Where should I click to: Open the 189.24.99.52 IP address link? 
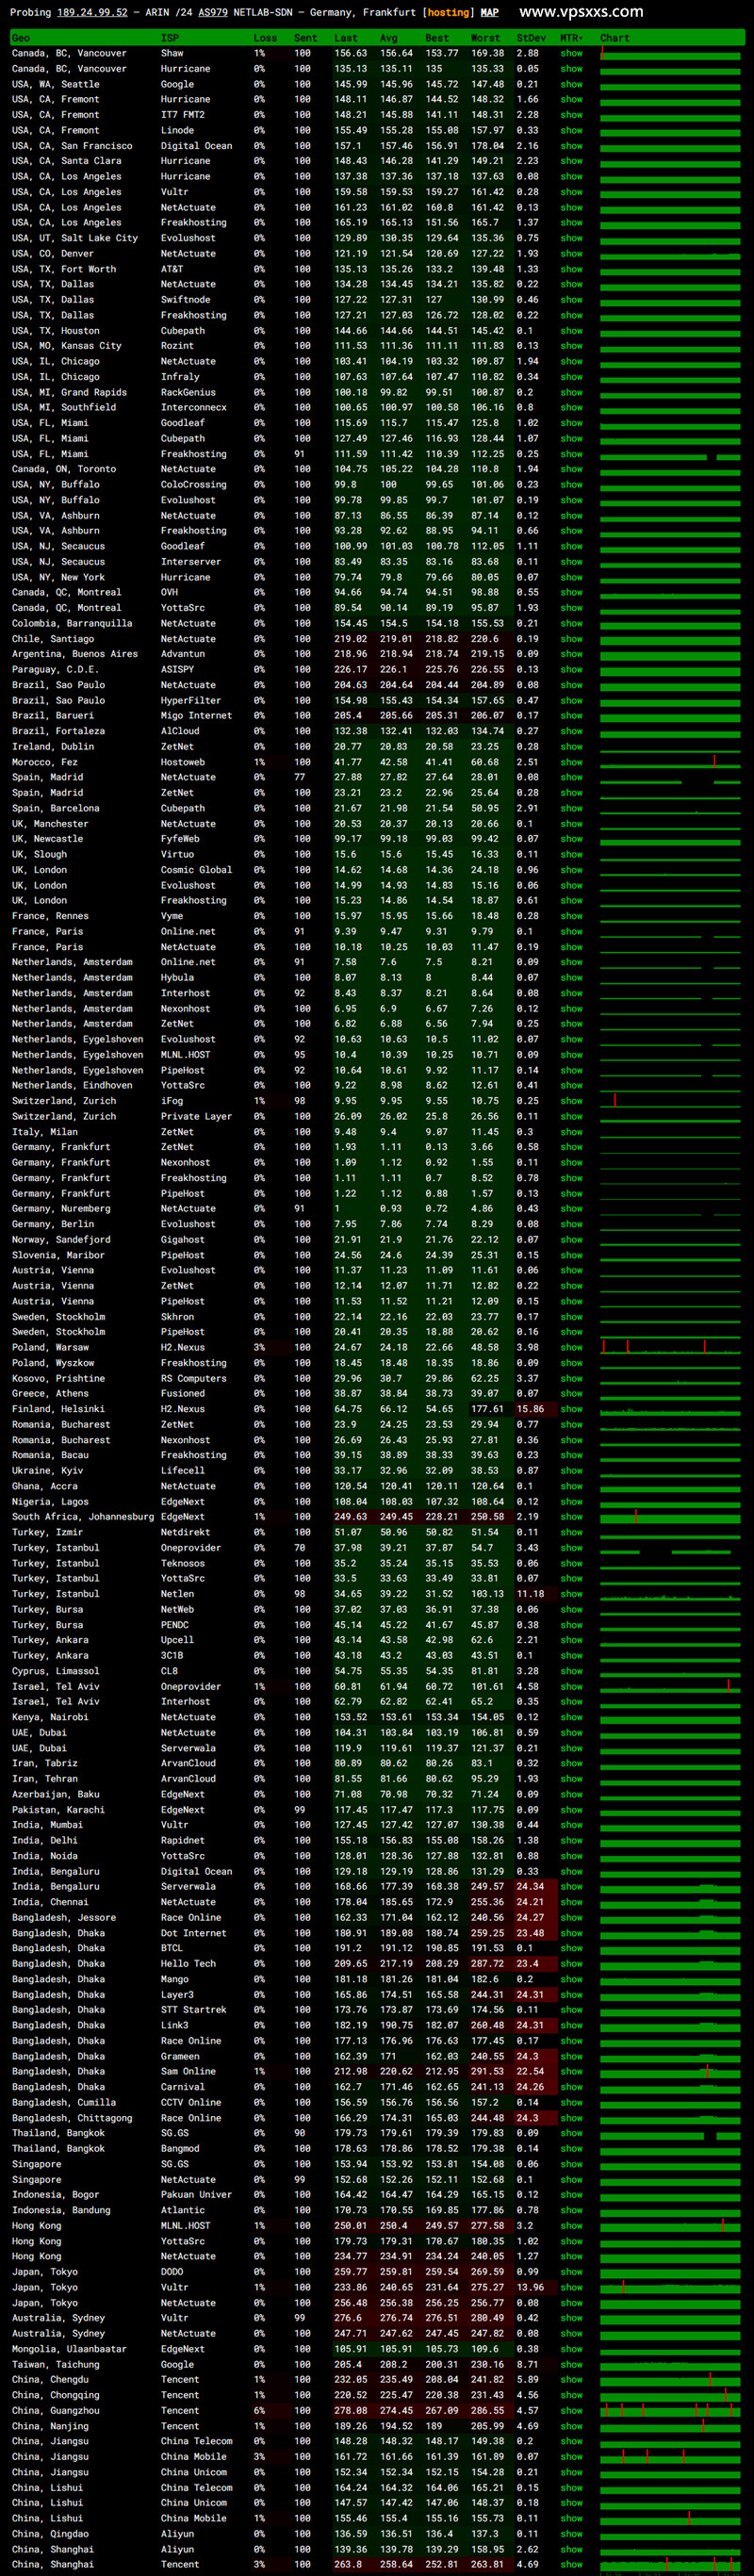click(x=92, y=13)
